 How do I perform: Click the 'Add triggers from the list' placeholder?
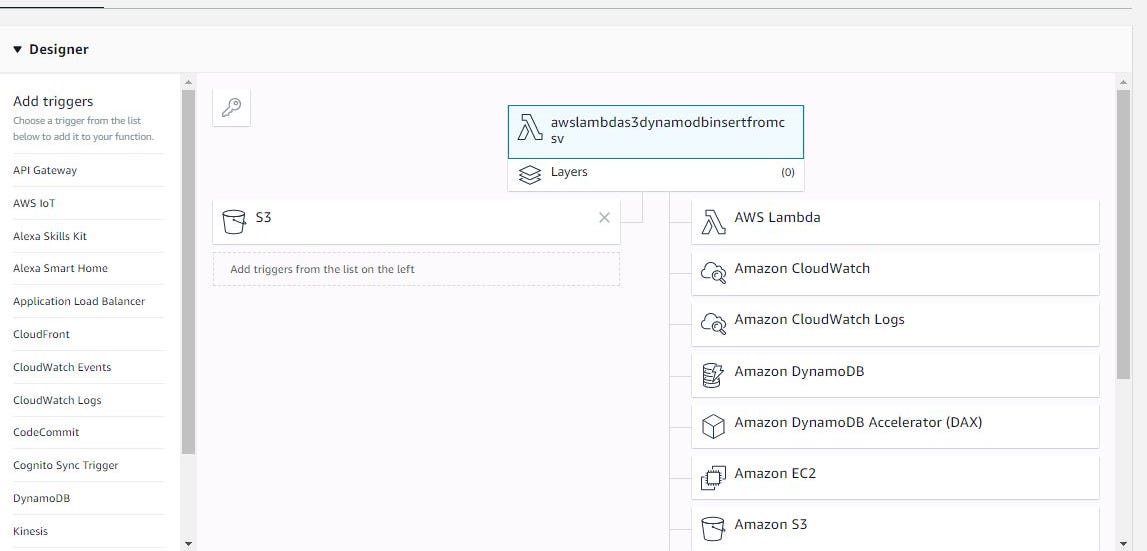pos(416,269)
